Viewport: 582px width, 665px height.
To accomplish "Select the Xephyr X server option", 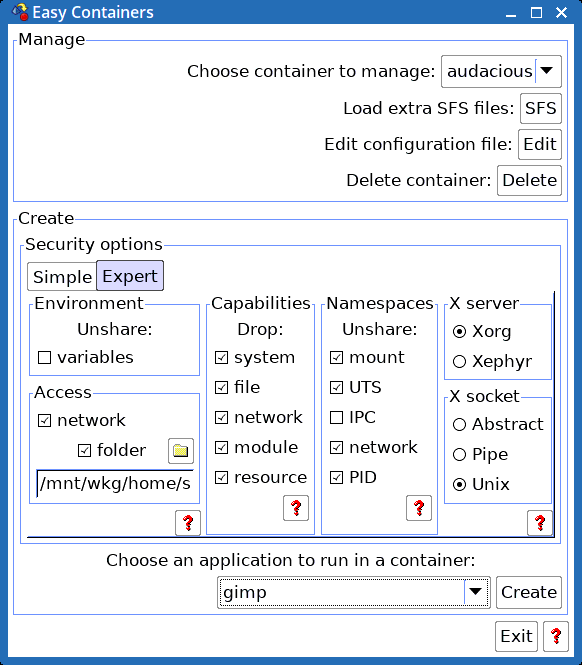I will coord(459,361).
